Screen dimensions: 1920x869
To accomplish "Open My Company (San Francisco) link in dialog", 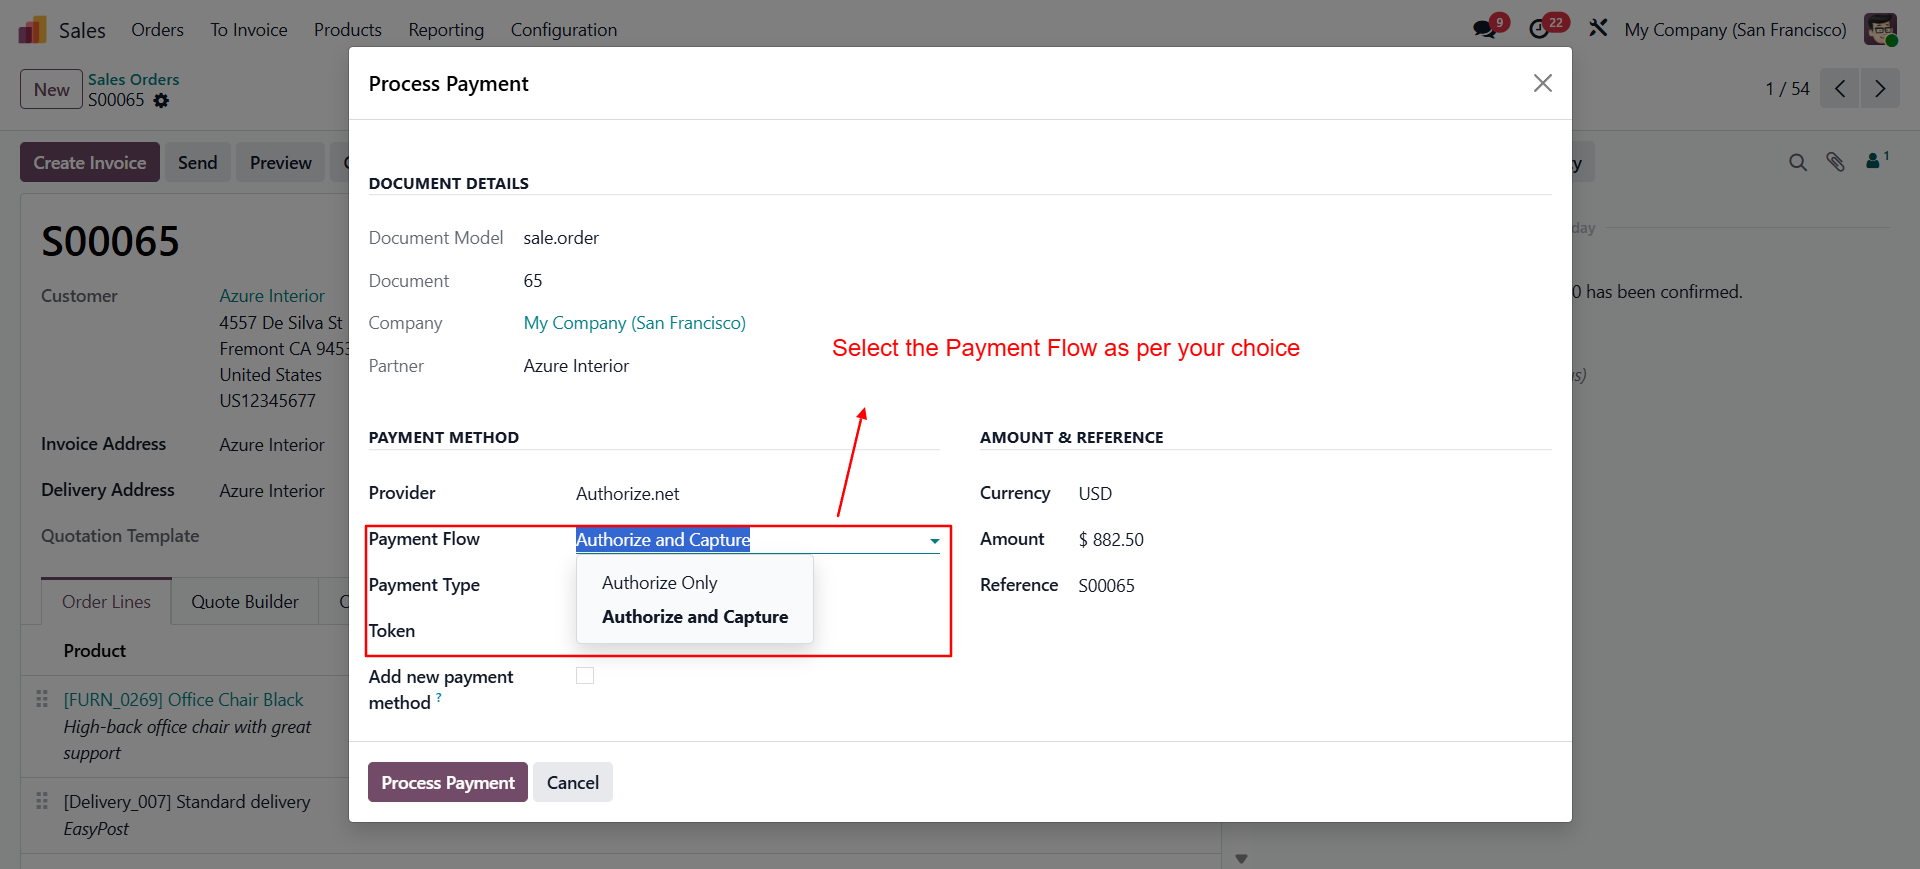I will pos(635,323).
